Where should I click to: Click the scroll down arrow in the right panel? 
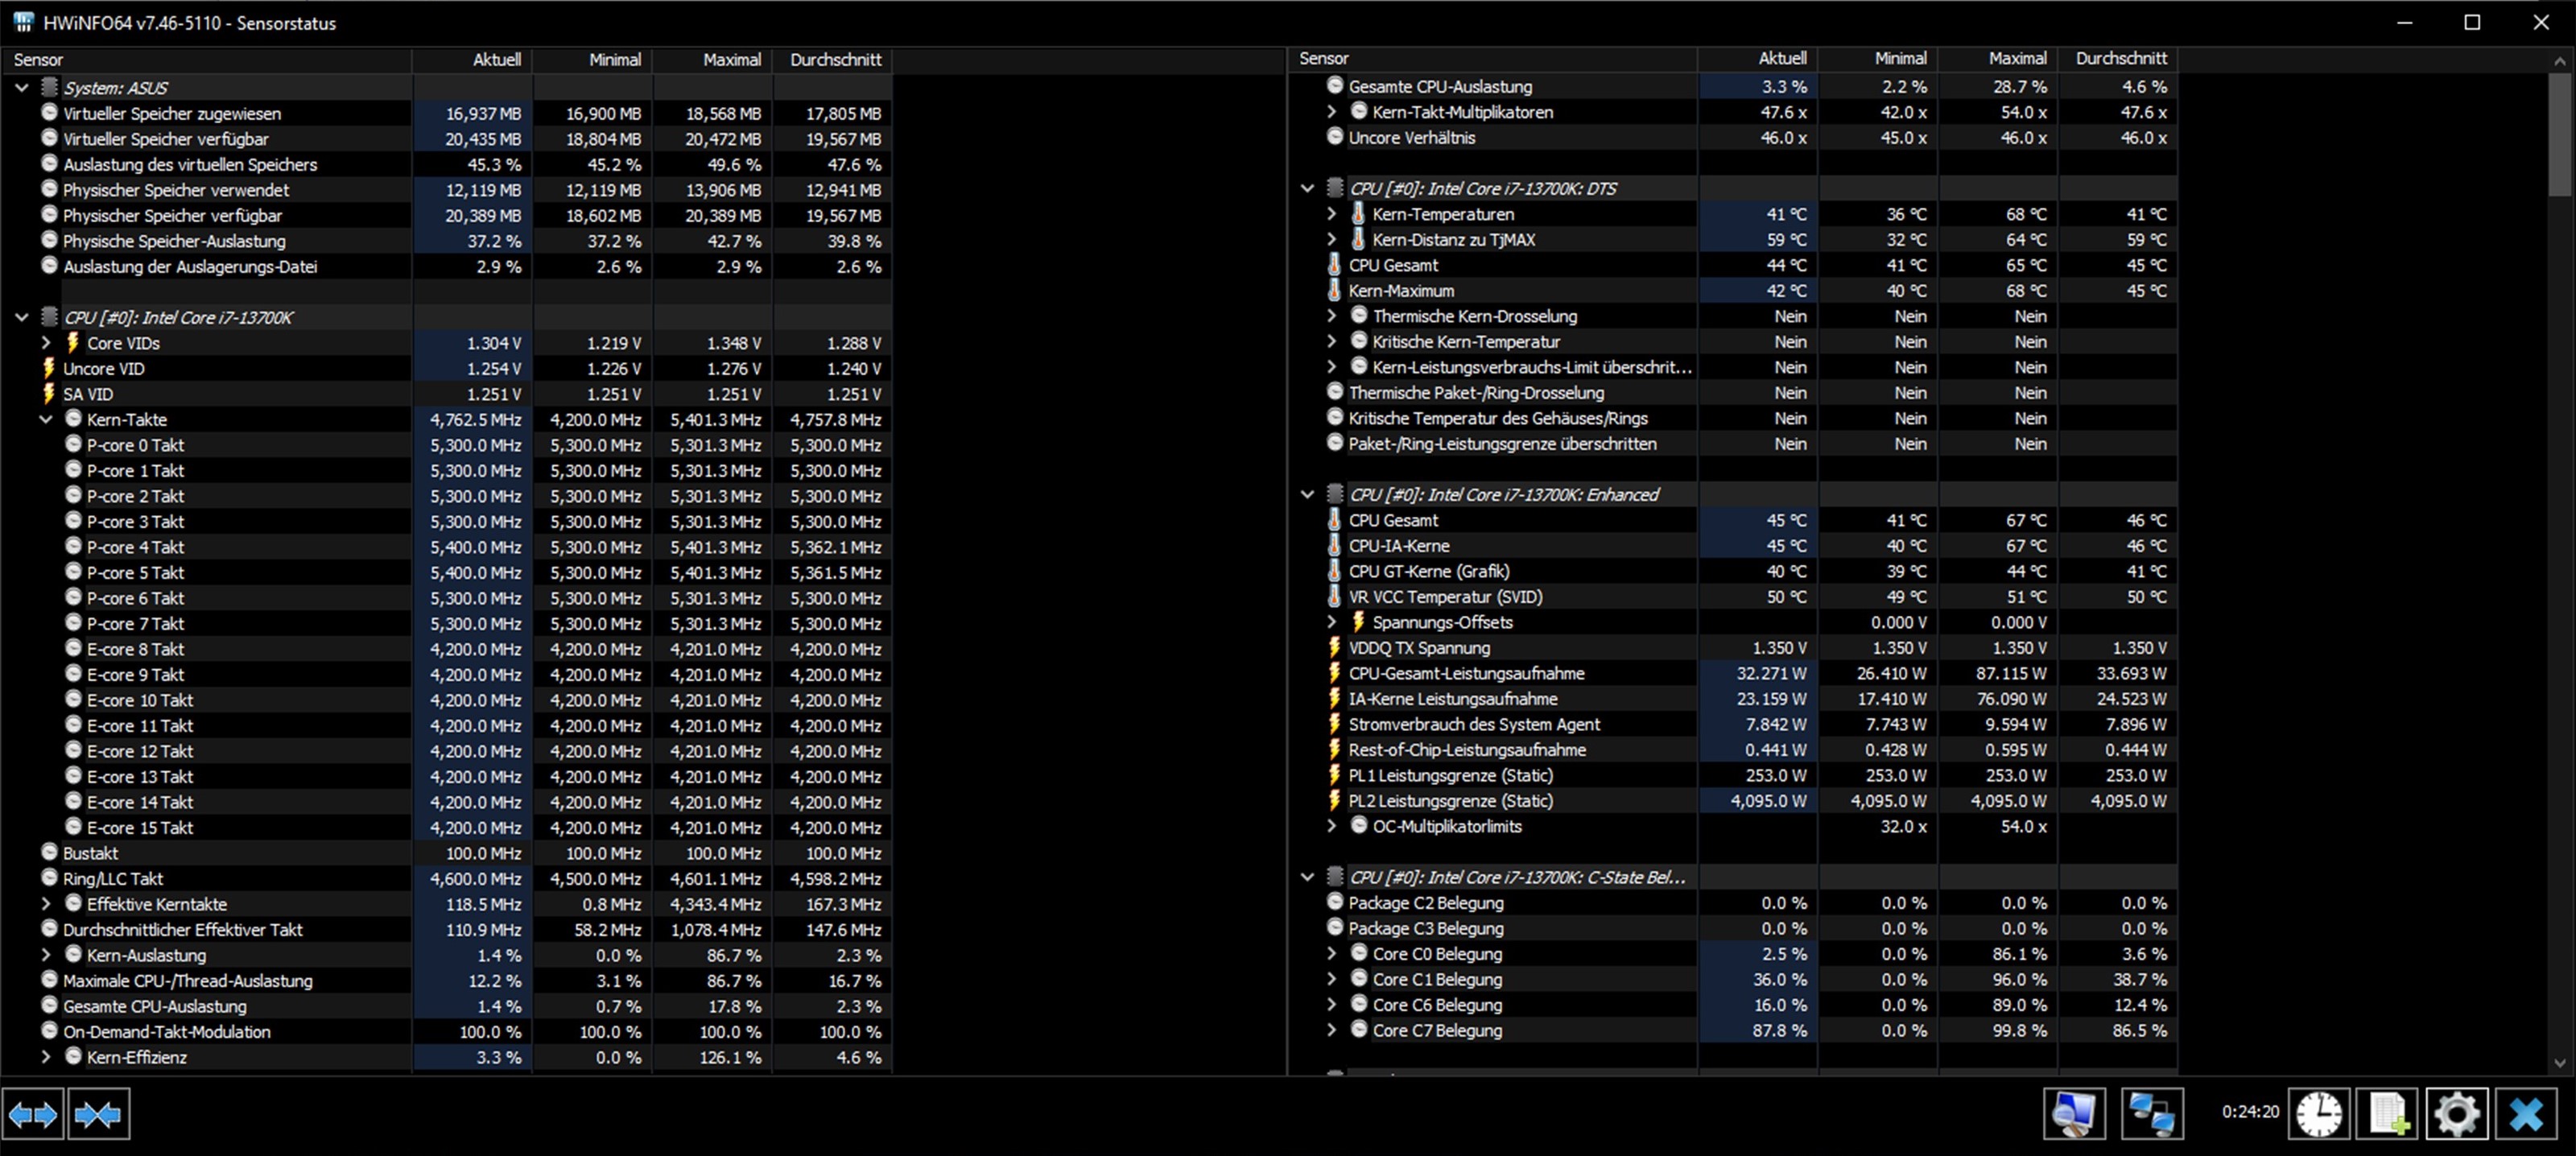pos(2559,1063)
